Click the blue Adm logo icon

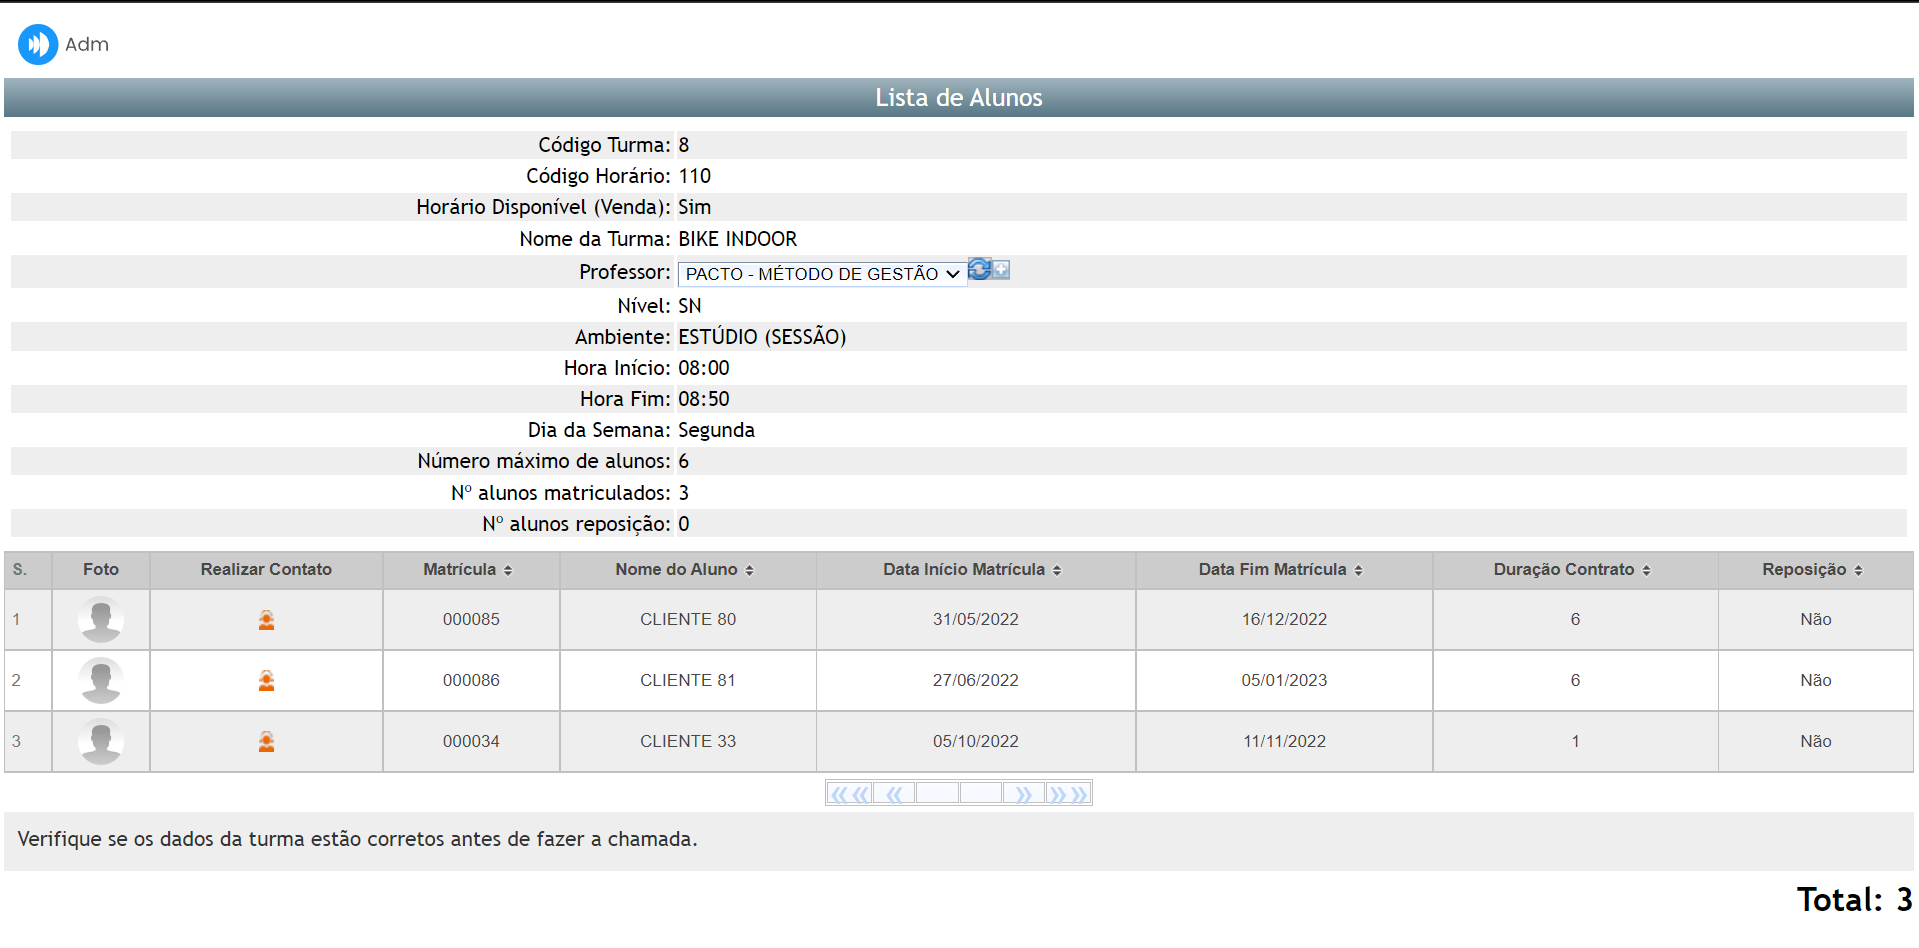pos(38,44)
